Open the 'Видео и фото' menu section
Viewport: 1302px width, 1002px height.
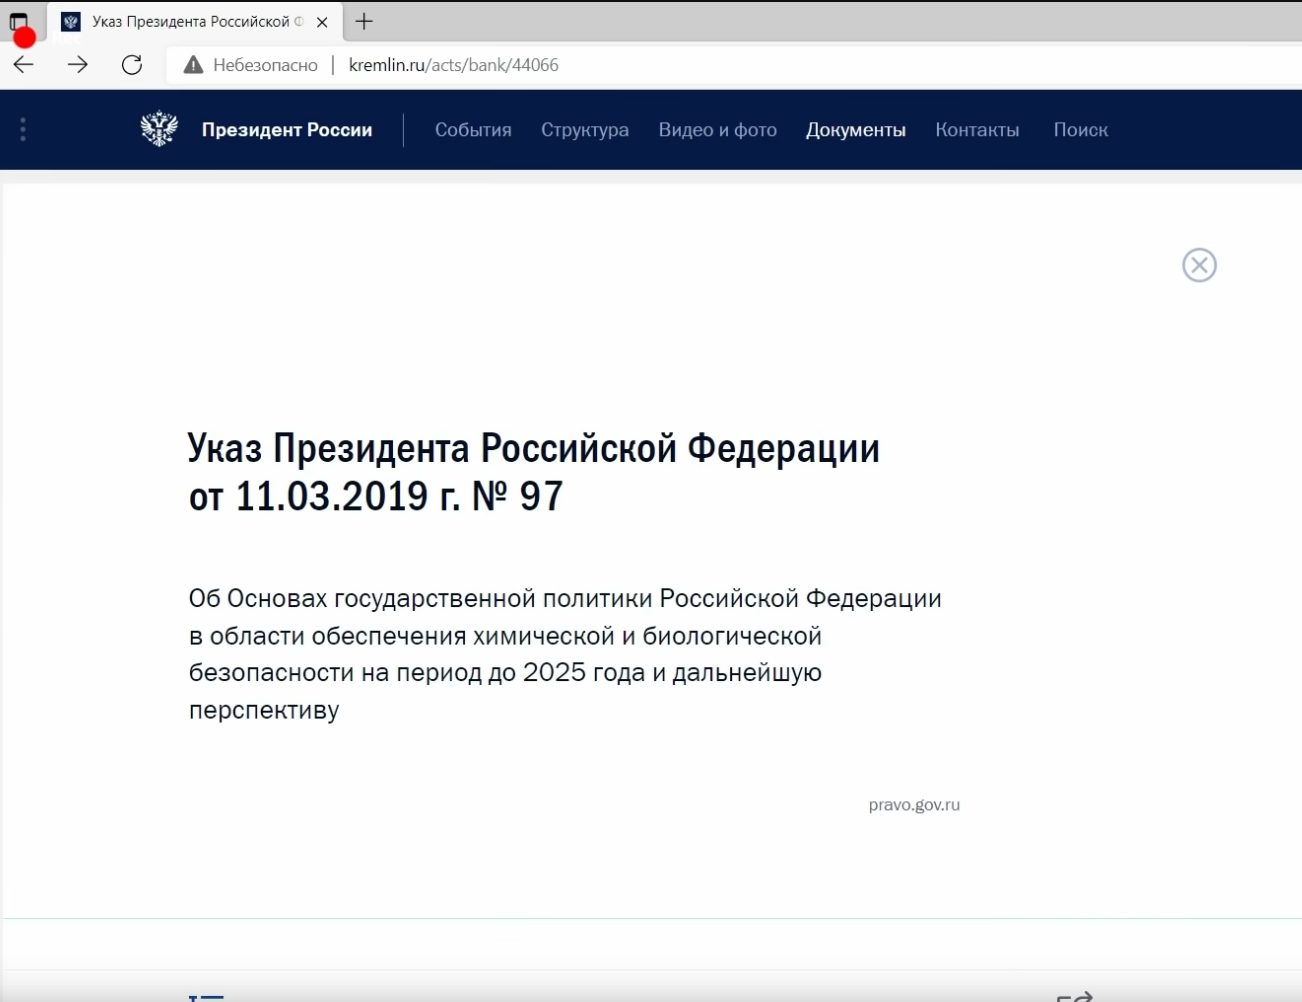(718, 130)
